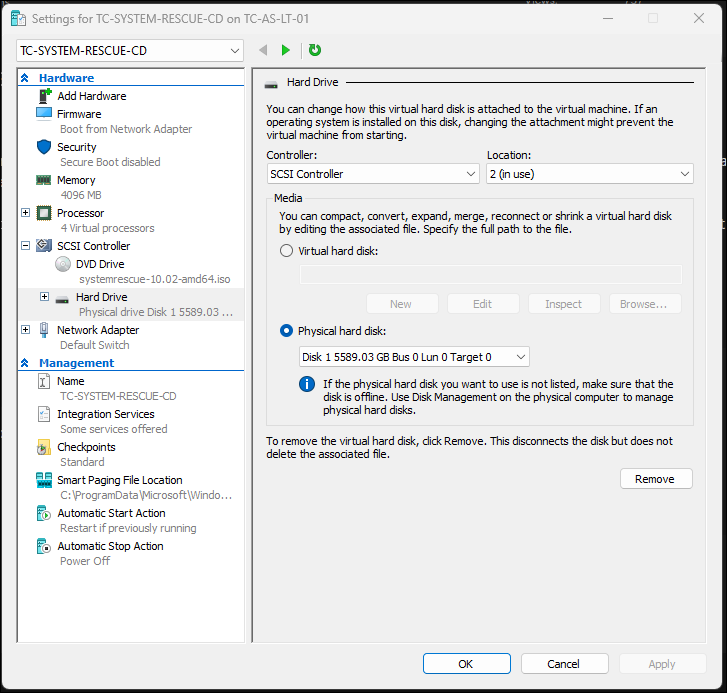Select Checkpoints under Management
The height and width of the screenshot is (693, 727).
pyautogui.click(x=86, y=447)
